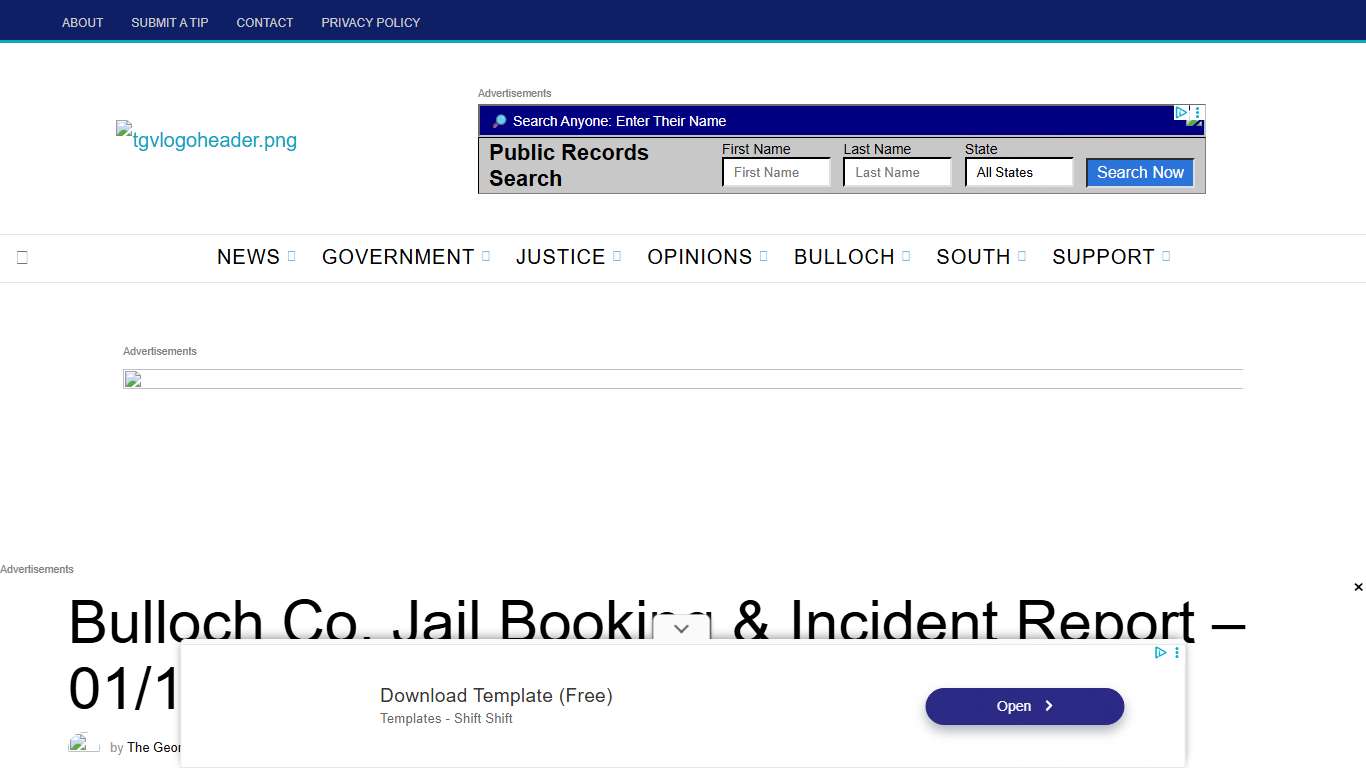Image resolution: width=1366 pixels, height=768 pixels.
Task: Open the three-dot menu on top advertisement
Action: [1196, 112]
